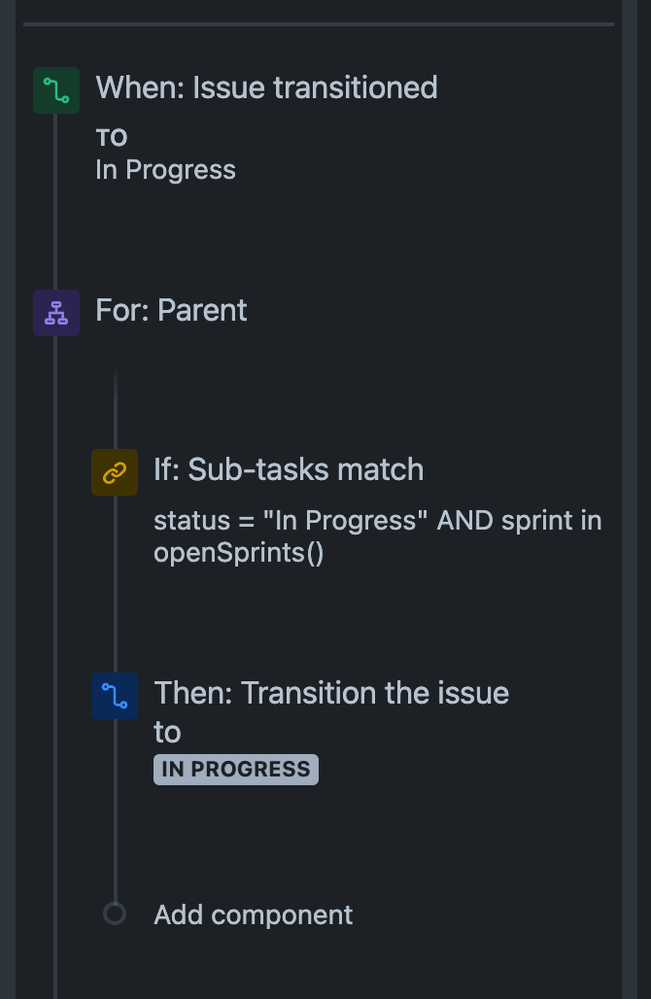Screen dimensions: 651x999
Task: Click the IN PROGRESS status badge
Action: pos(236,769)
